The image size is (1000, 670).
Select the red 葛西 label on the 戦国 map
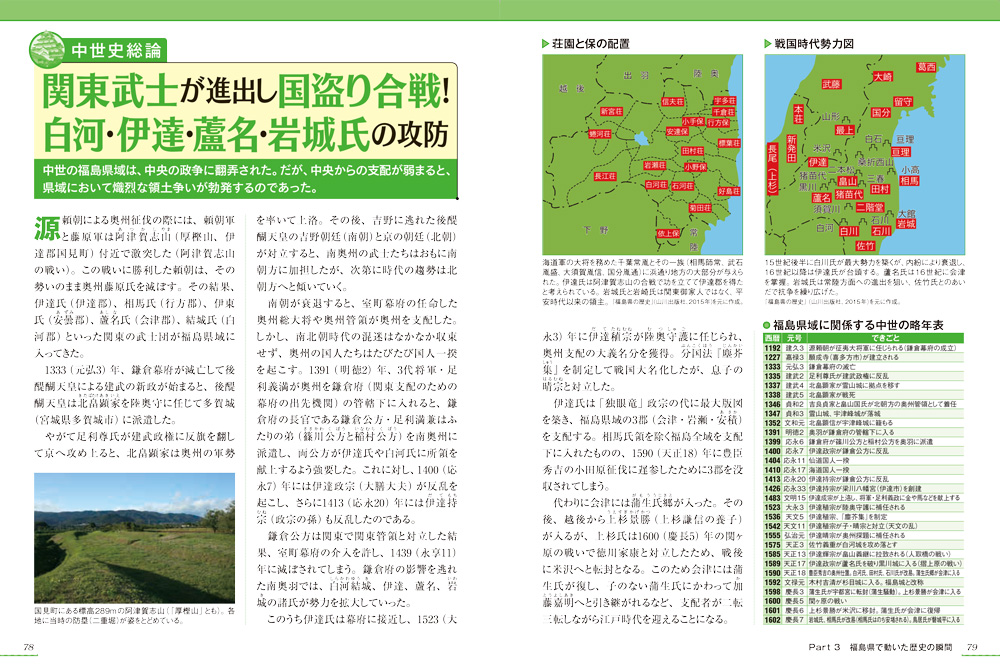tap(926, 67)
